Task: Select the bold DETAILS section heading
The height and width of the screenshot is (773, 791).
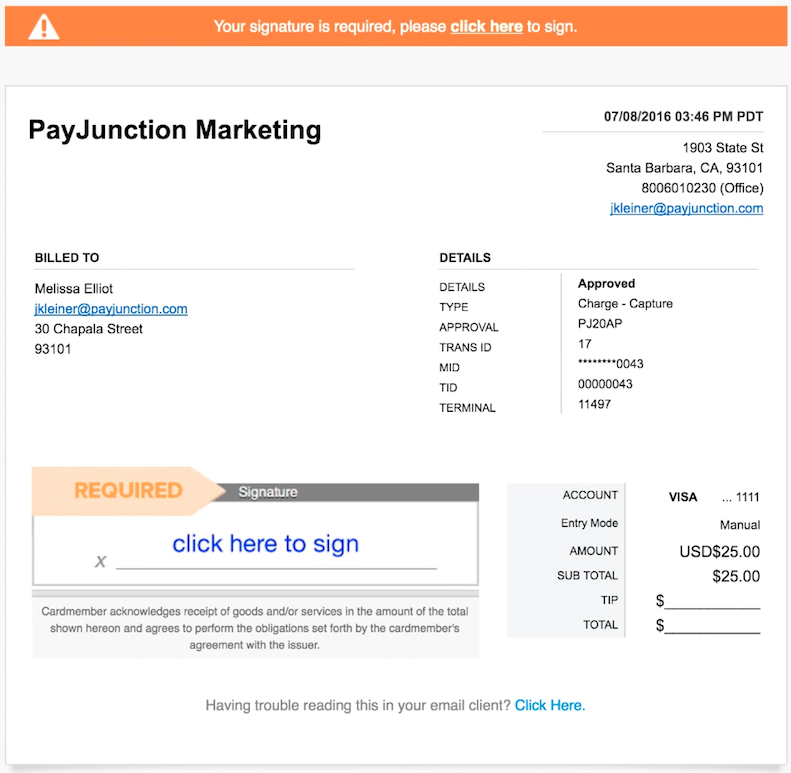Action: pyautogui.click(x=465, y=257)
